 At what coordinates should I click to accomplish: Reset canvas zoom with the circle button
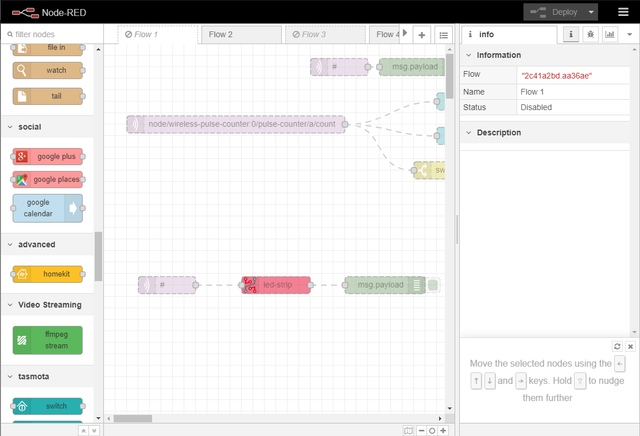point(432,430)
